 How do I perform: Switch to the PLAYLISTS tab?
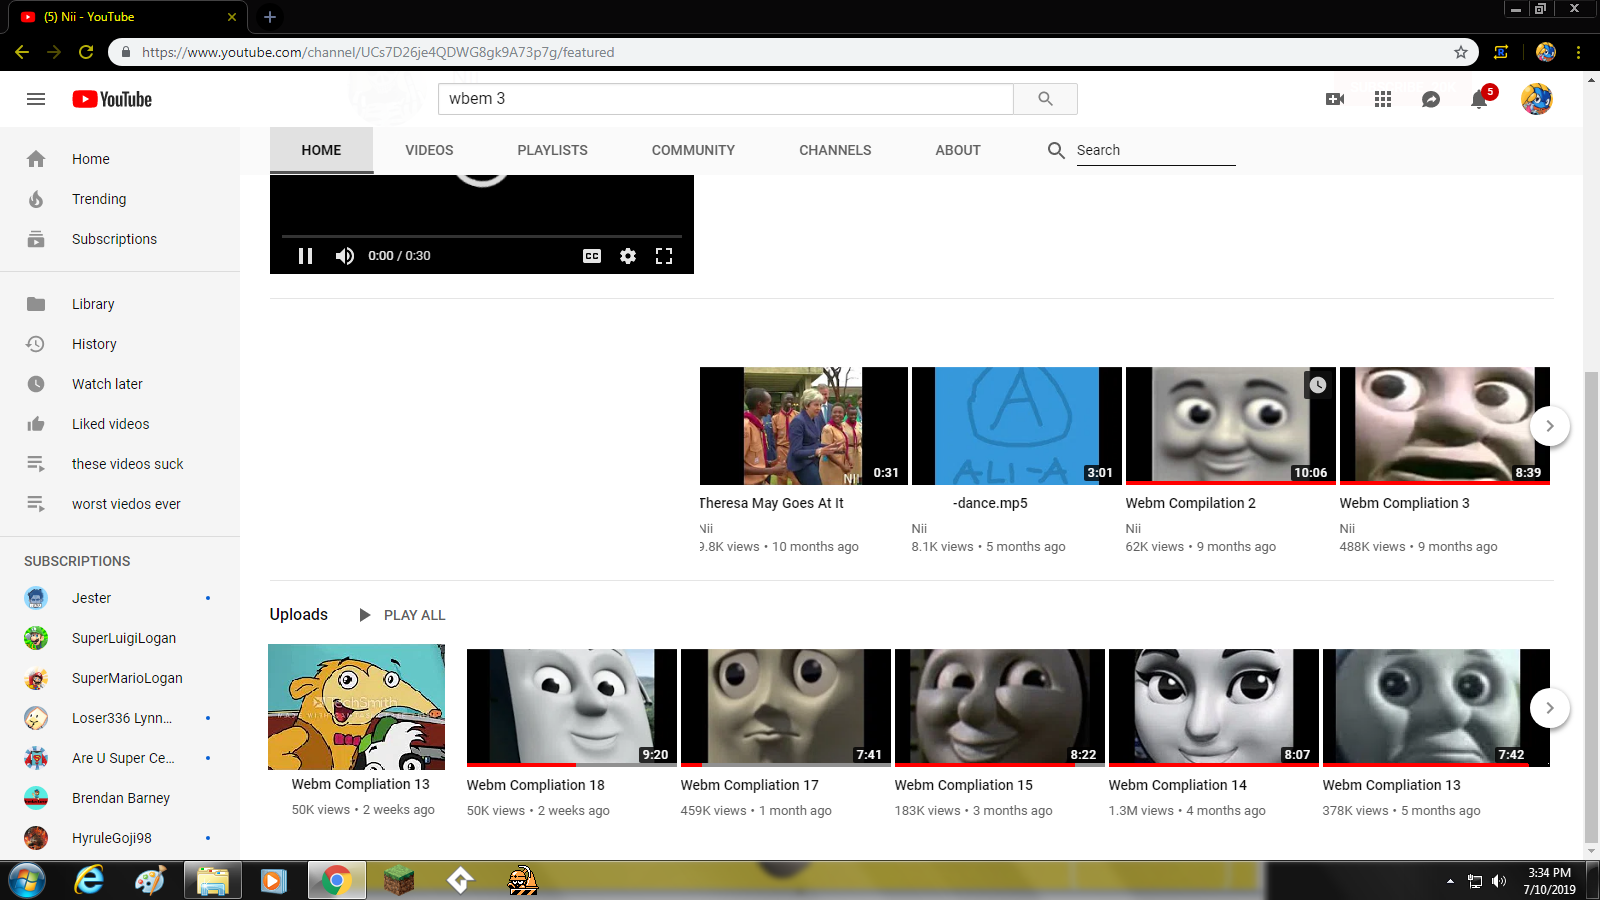tap(552, 150)
